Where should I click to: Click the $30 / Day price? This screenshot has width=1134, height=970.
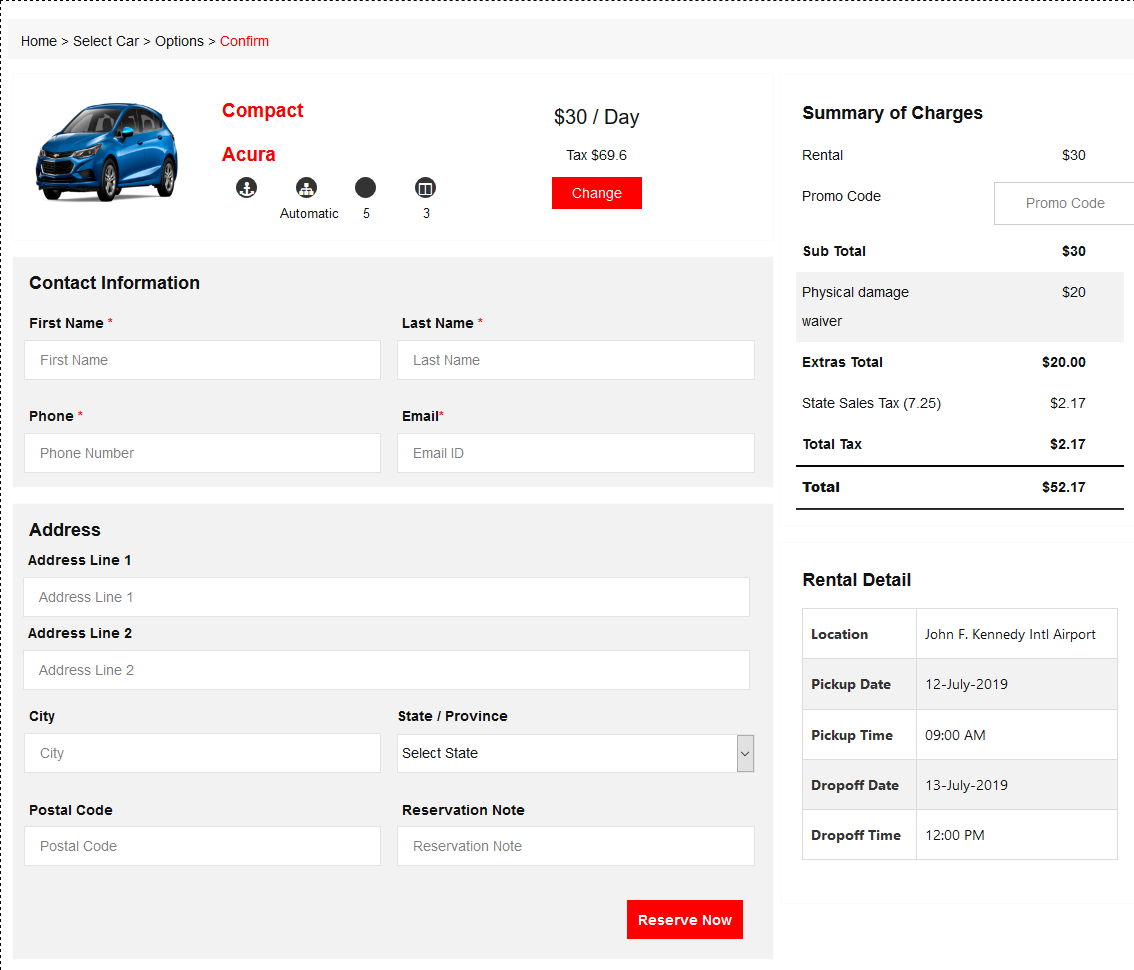click(x=597, y=117)
